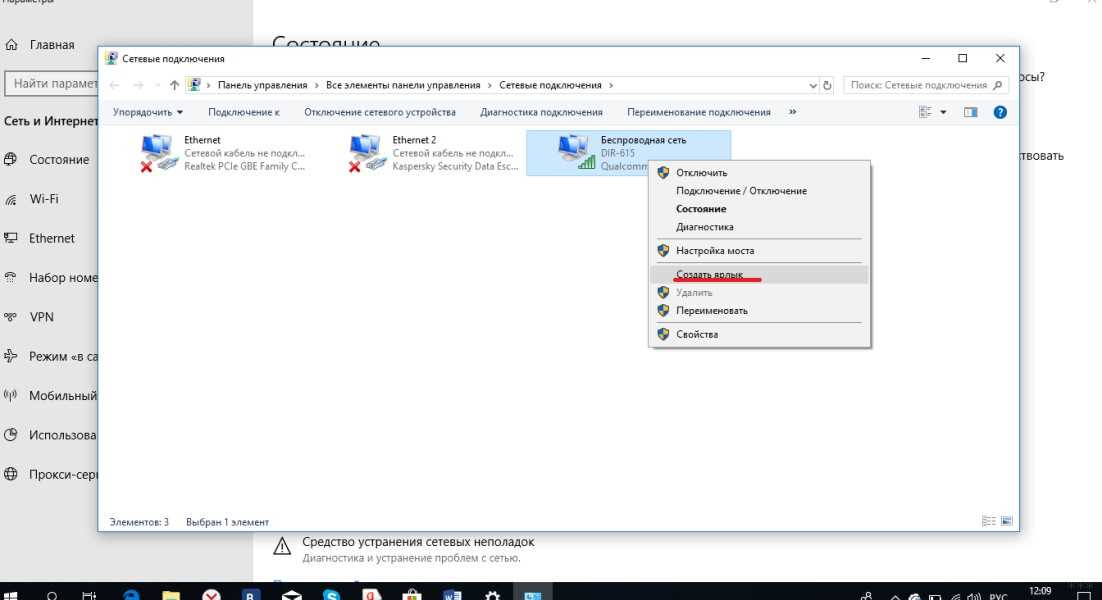Show hidden tray icons chevron
Screen dimensions: 1102x600
tap(895, 597)
